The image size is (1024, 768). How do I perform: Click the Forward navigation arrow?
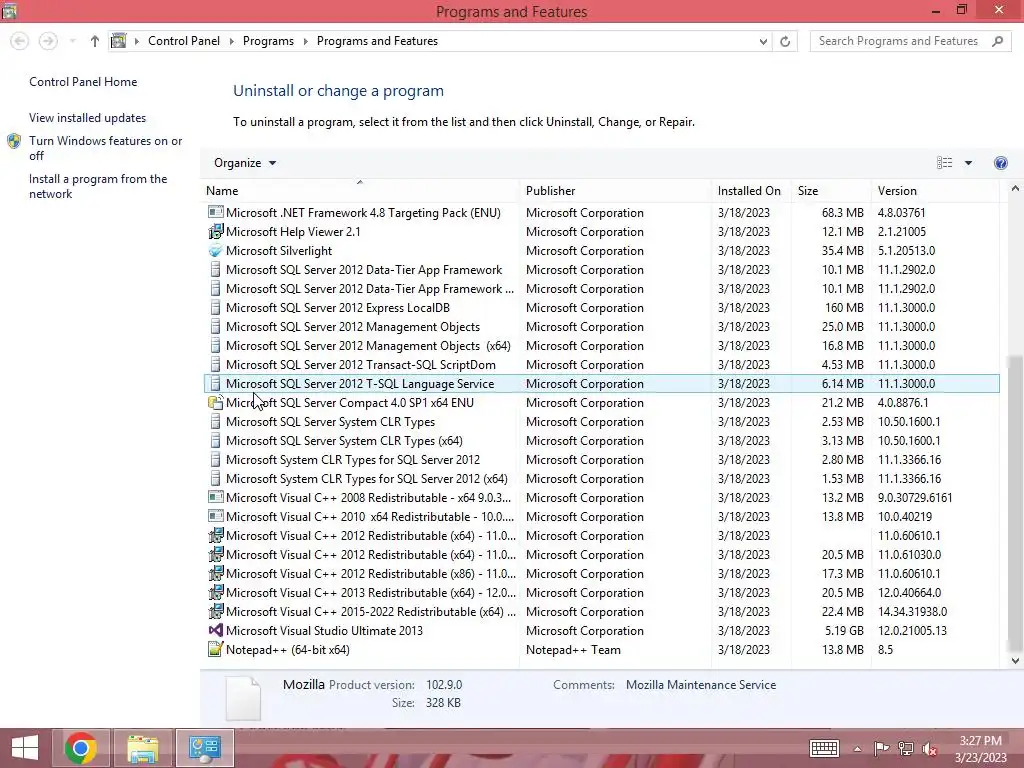[48, 41]
